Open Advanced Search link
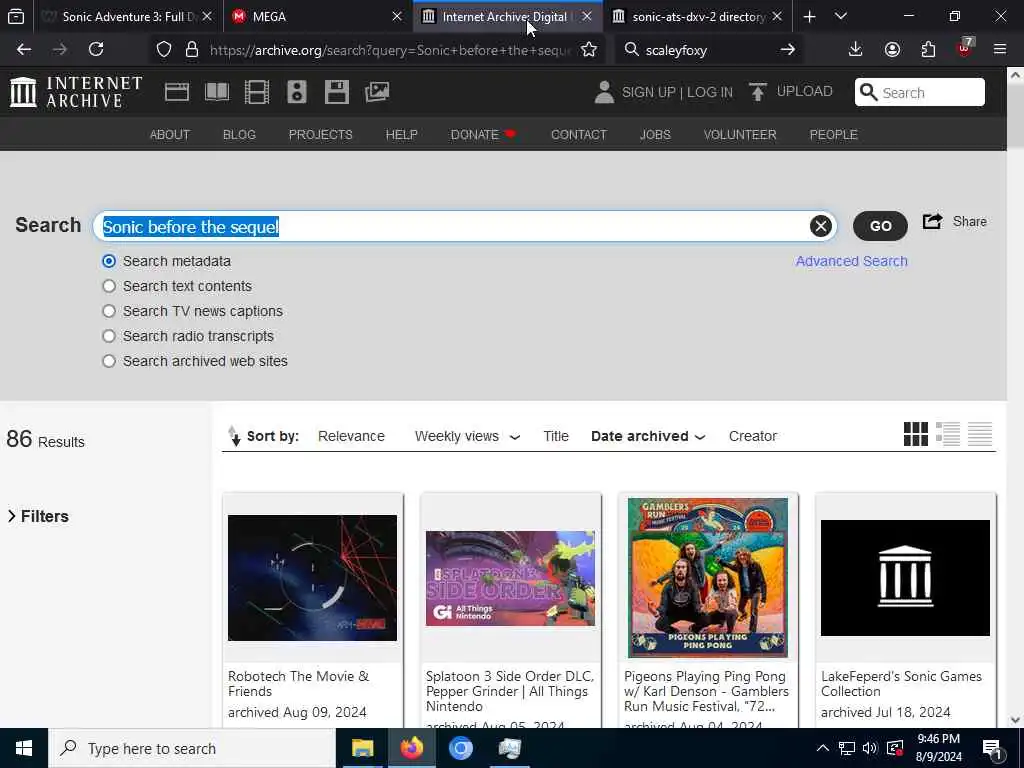The width and height of the screenshot is (1024, 768). 852,261
